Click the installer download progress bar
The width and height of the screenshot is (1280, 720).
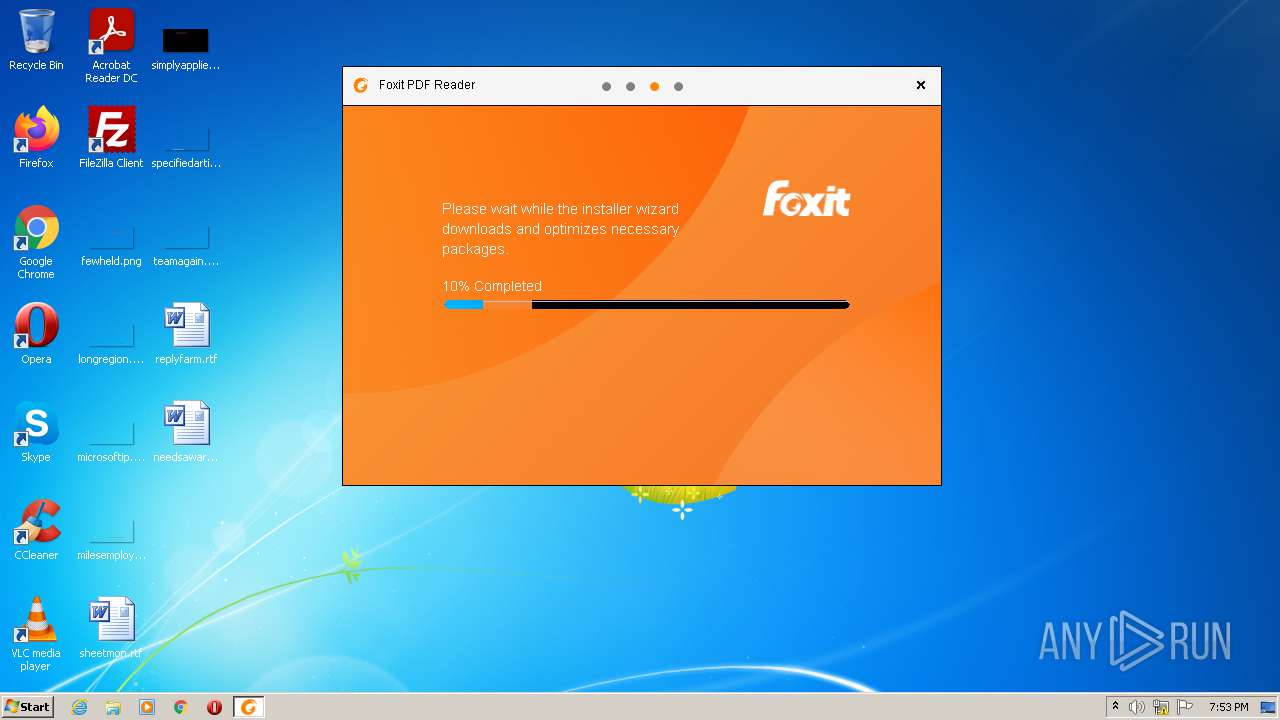coord(646,304)
